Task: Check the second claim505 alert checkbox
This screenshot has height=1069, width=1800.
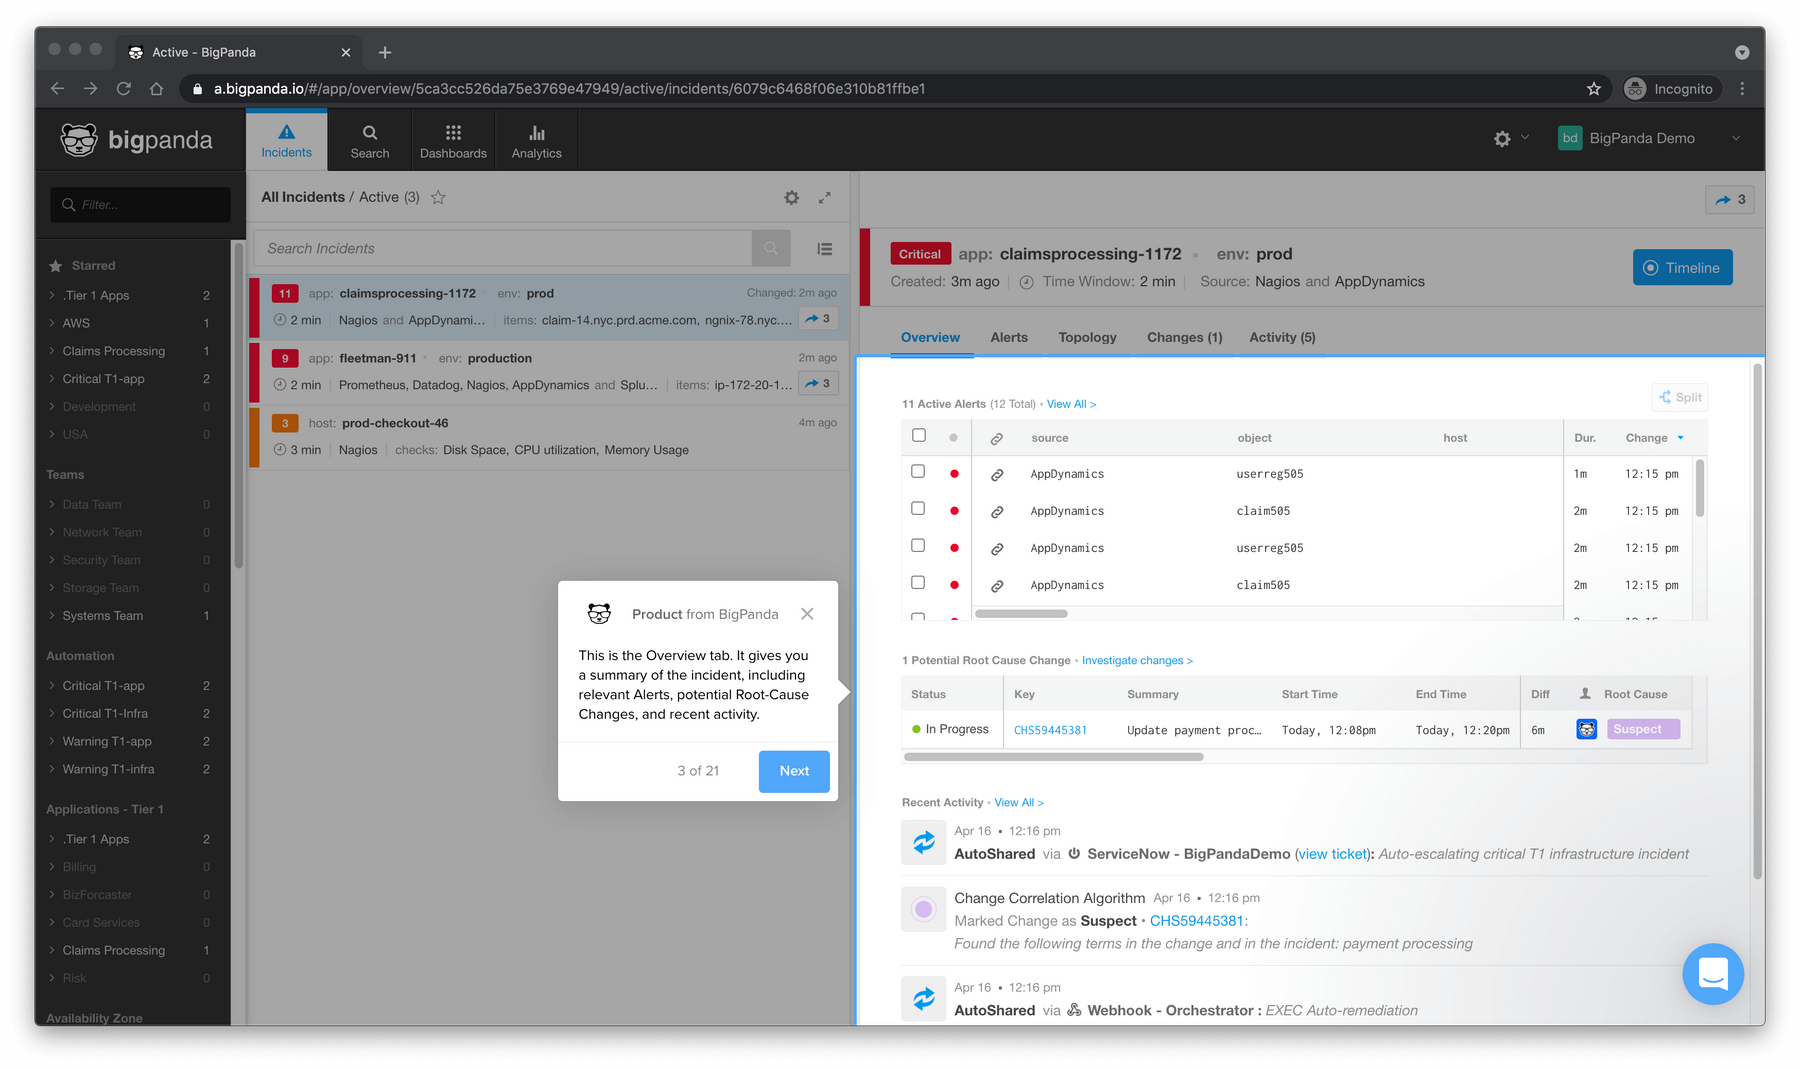Action: [x=918, y=583]
